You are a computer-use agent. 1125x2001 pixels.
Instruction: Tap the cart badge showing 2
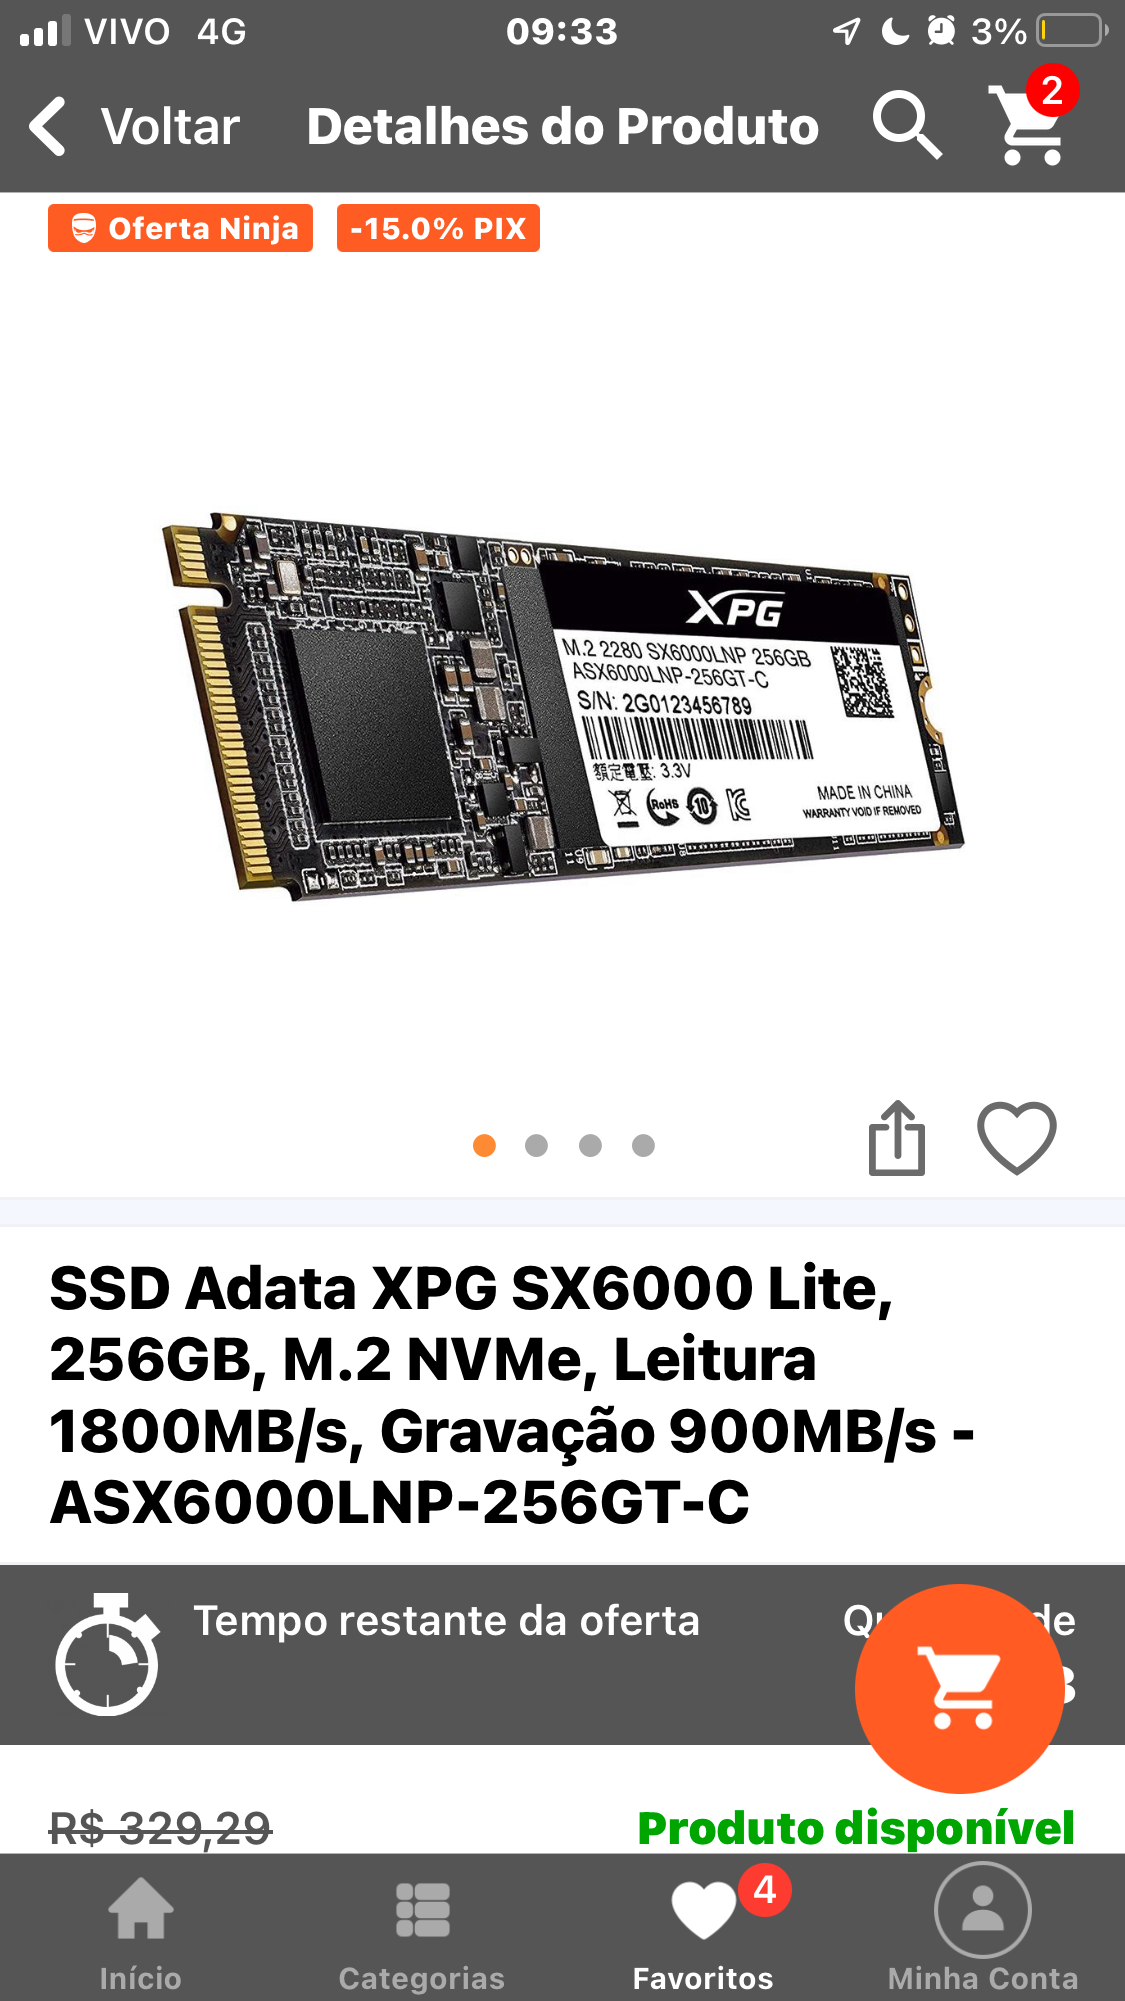click(x=1052, y=91)
